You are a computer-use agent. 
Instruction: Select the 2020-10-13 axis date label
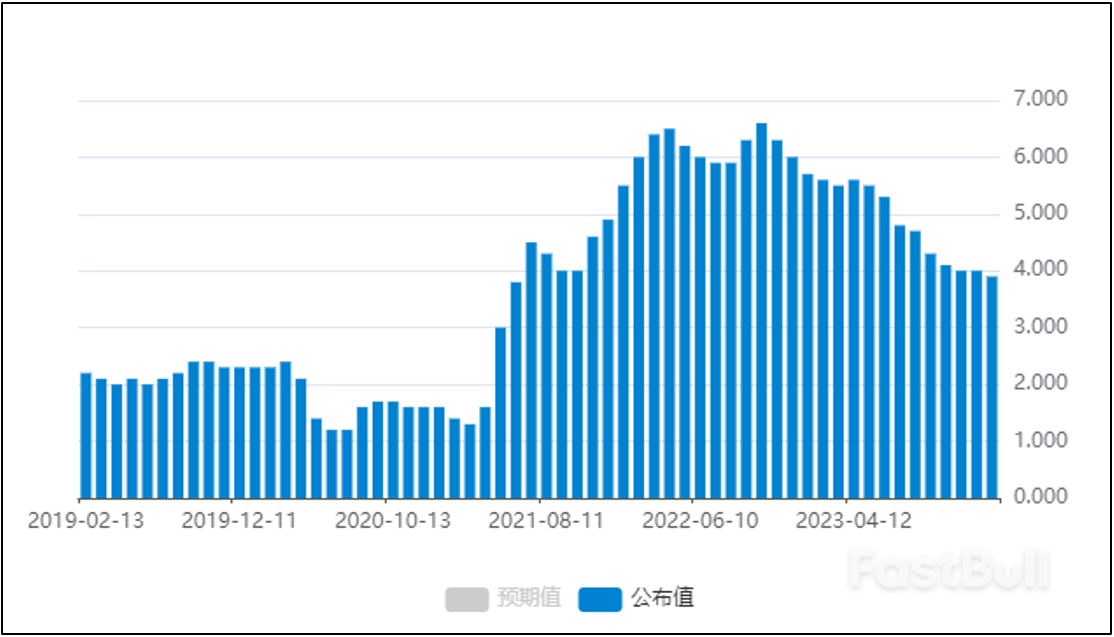coord(393,521)
